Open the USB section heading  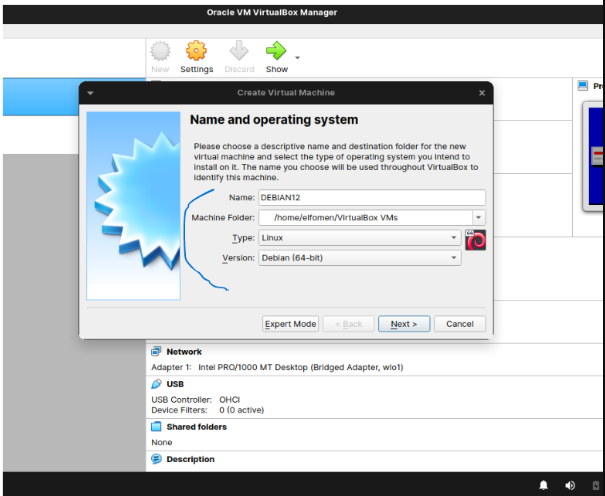pos(175,384)
